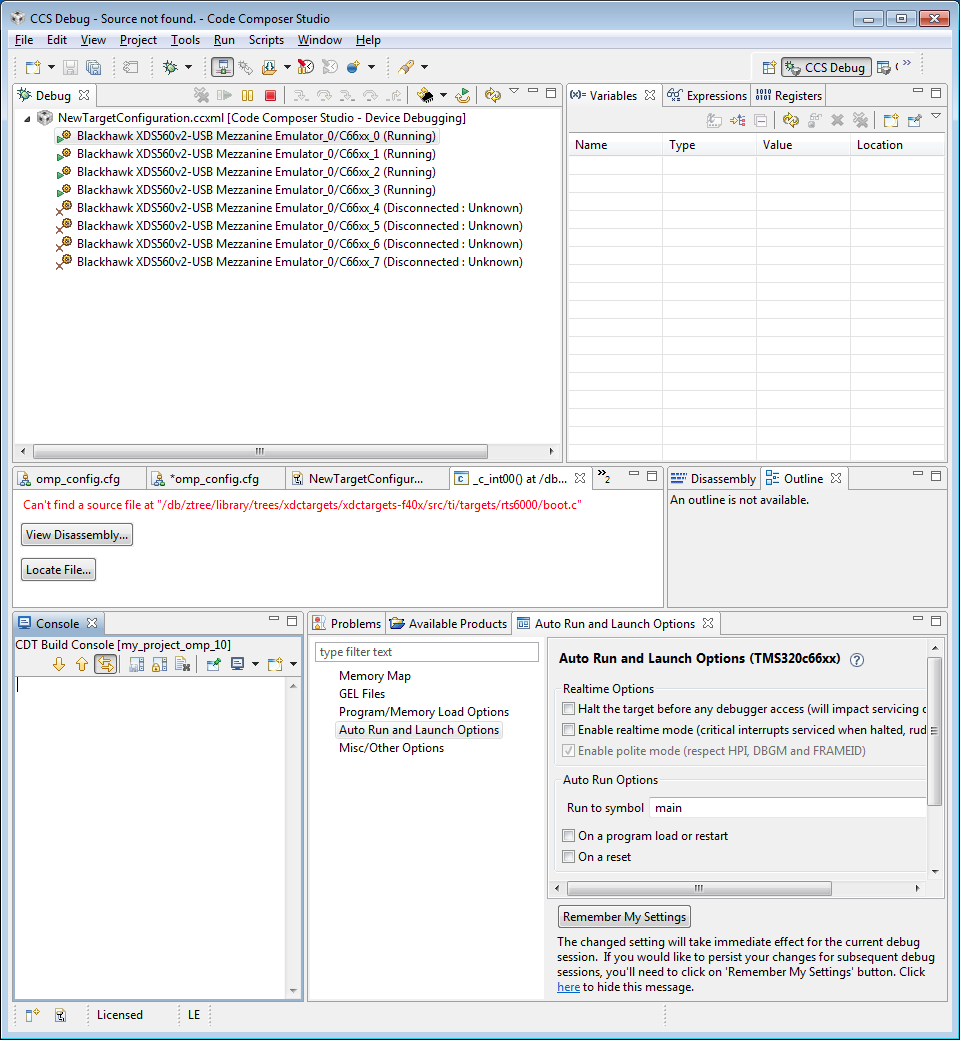Click the Scroll Lock arrows icon in Console

click(x=105, y=664)
